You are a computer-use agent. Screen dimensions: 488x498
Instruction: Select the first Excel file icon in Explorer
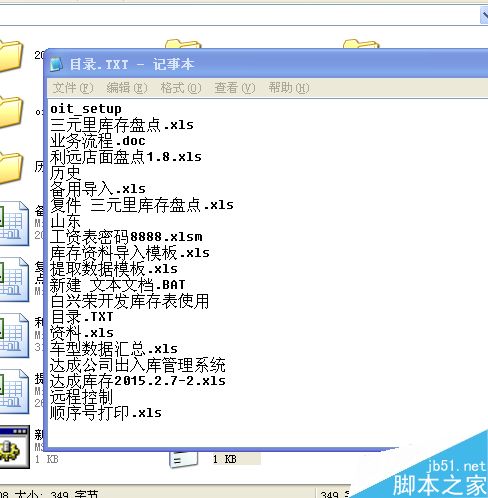coord(14,224)
